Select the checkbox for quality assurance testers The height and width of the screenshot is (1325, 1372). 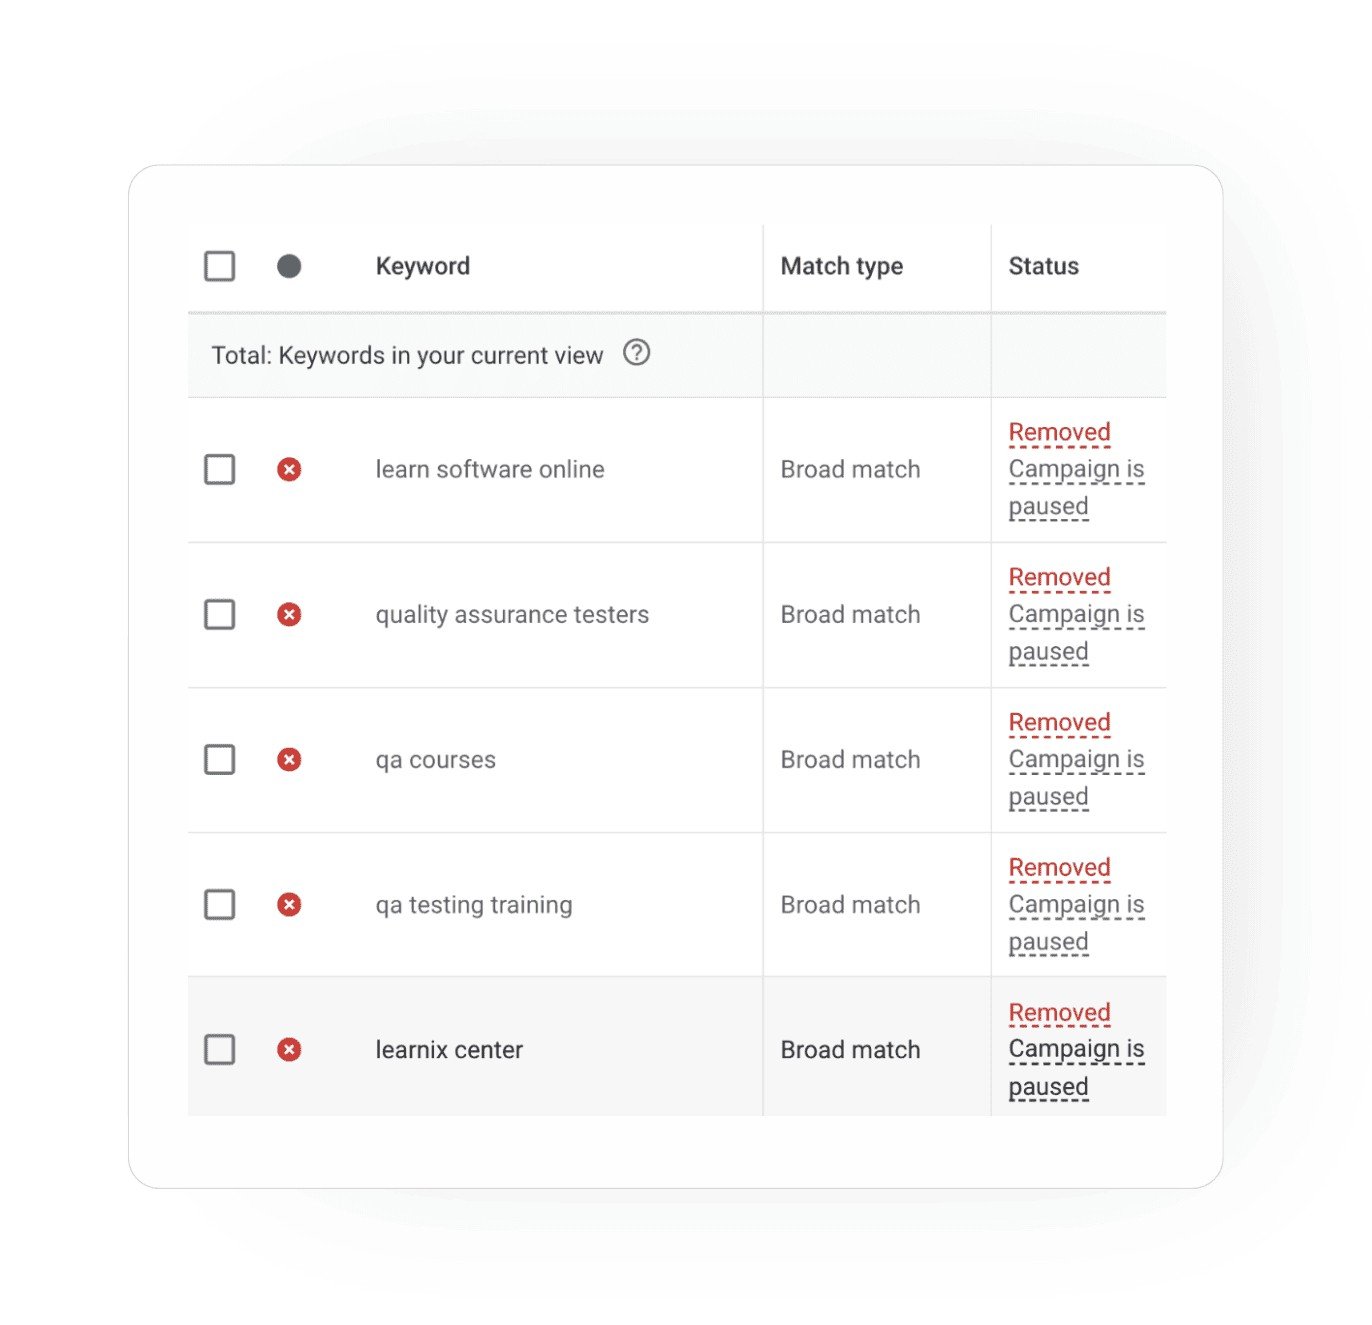(220, 614)
